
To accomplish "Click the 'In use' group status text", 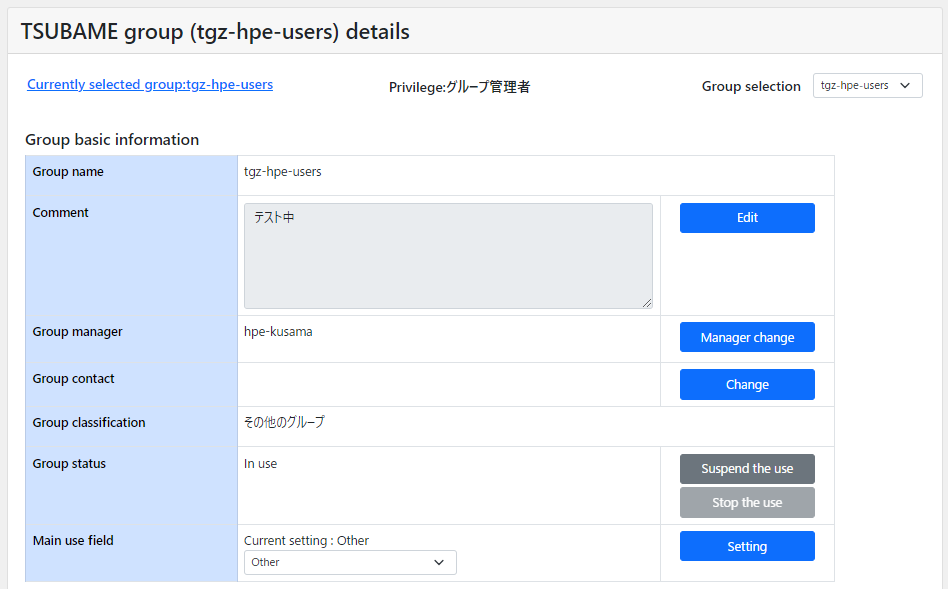I will click(x=261, y=464).
